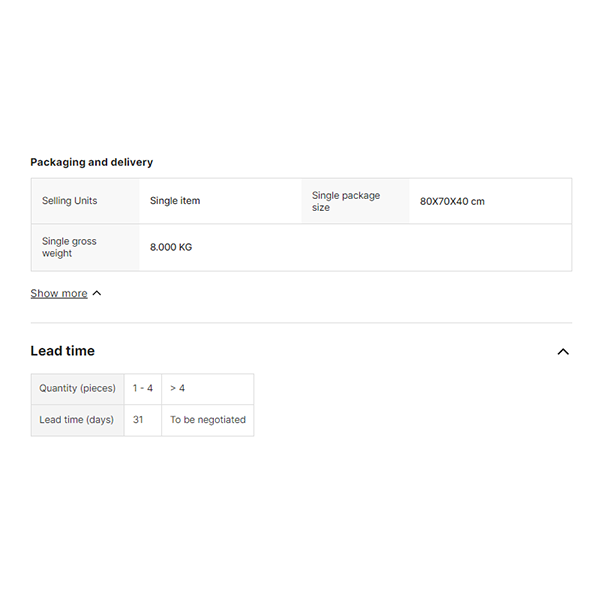Image resolution: width=600 pixels, height=600 pixels.
Task: Click the Selling Units label cell
Action: coord(70,201)
